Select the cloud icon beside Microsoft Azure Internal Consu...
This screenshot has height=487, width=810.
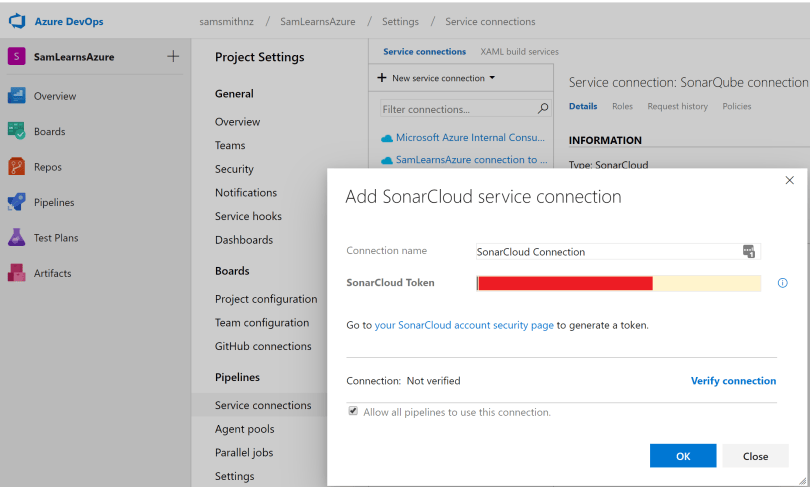coord(386,138)
